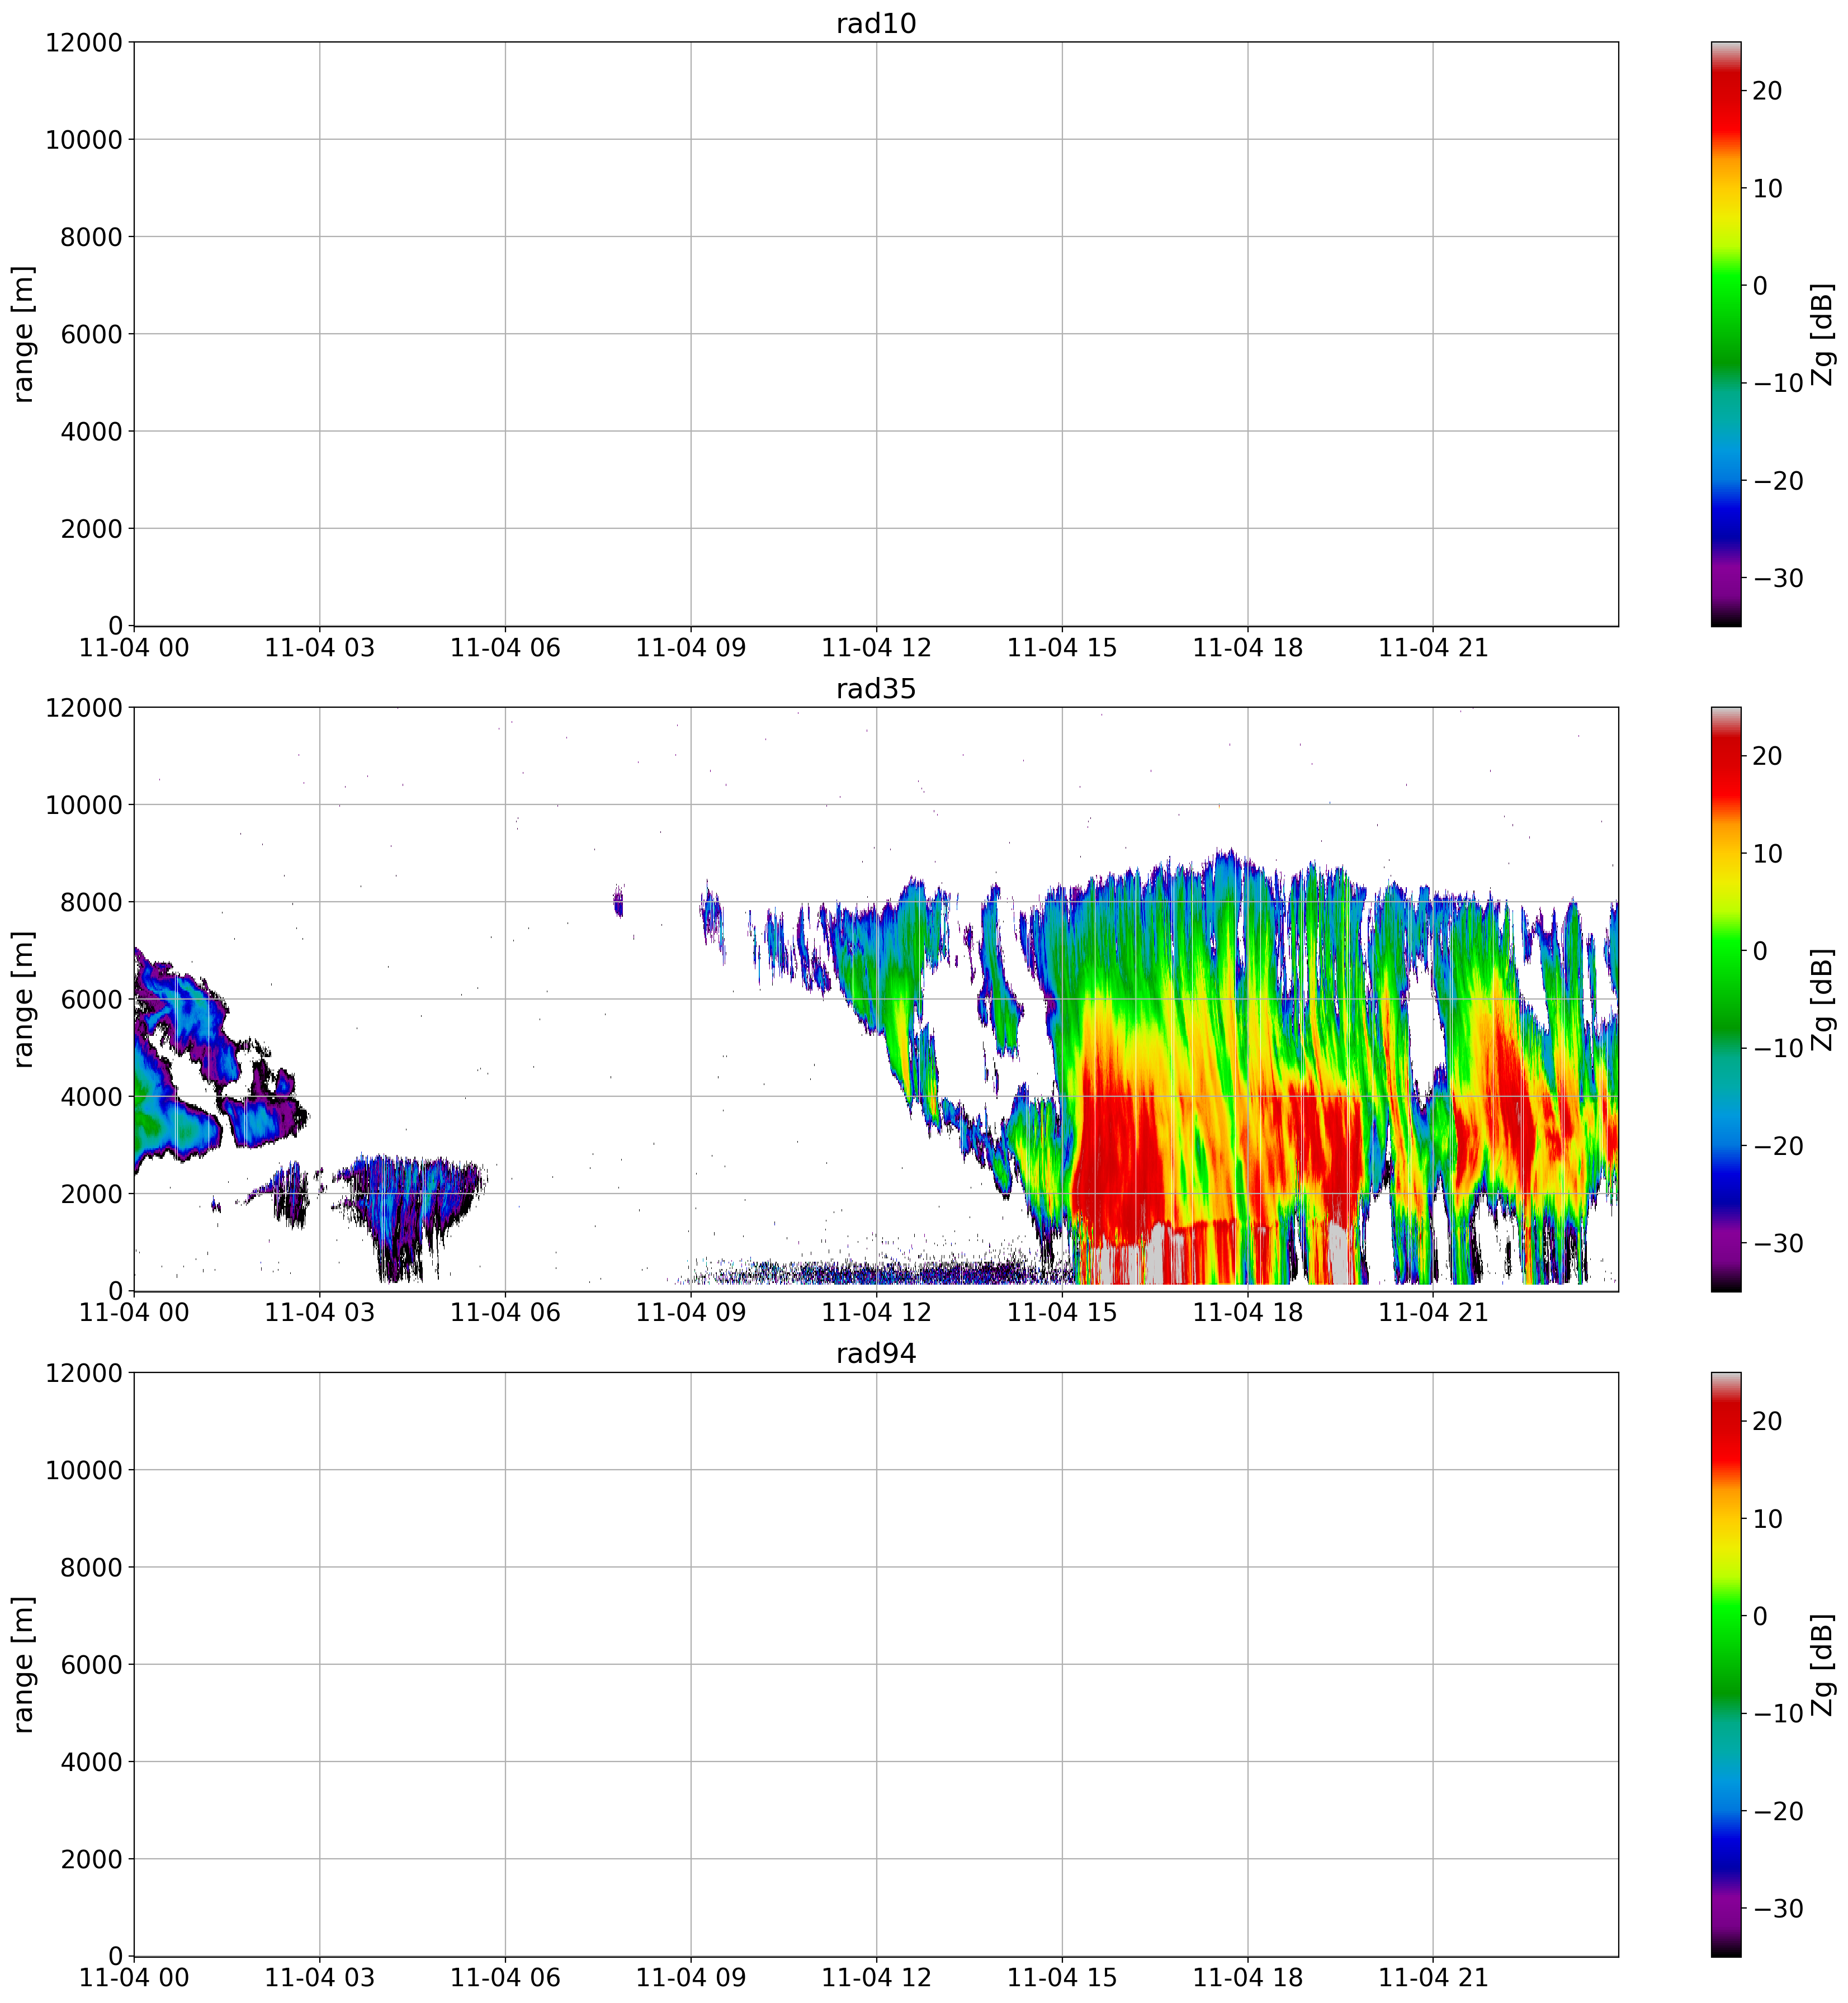Click the '11-04 18' tick label under rad10

(x=1247, y=648)
